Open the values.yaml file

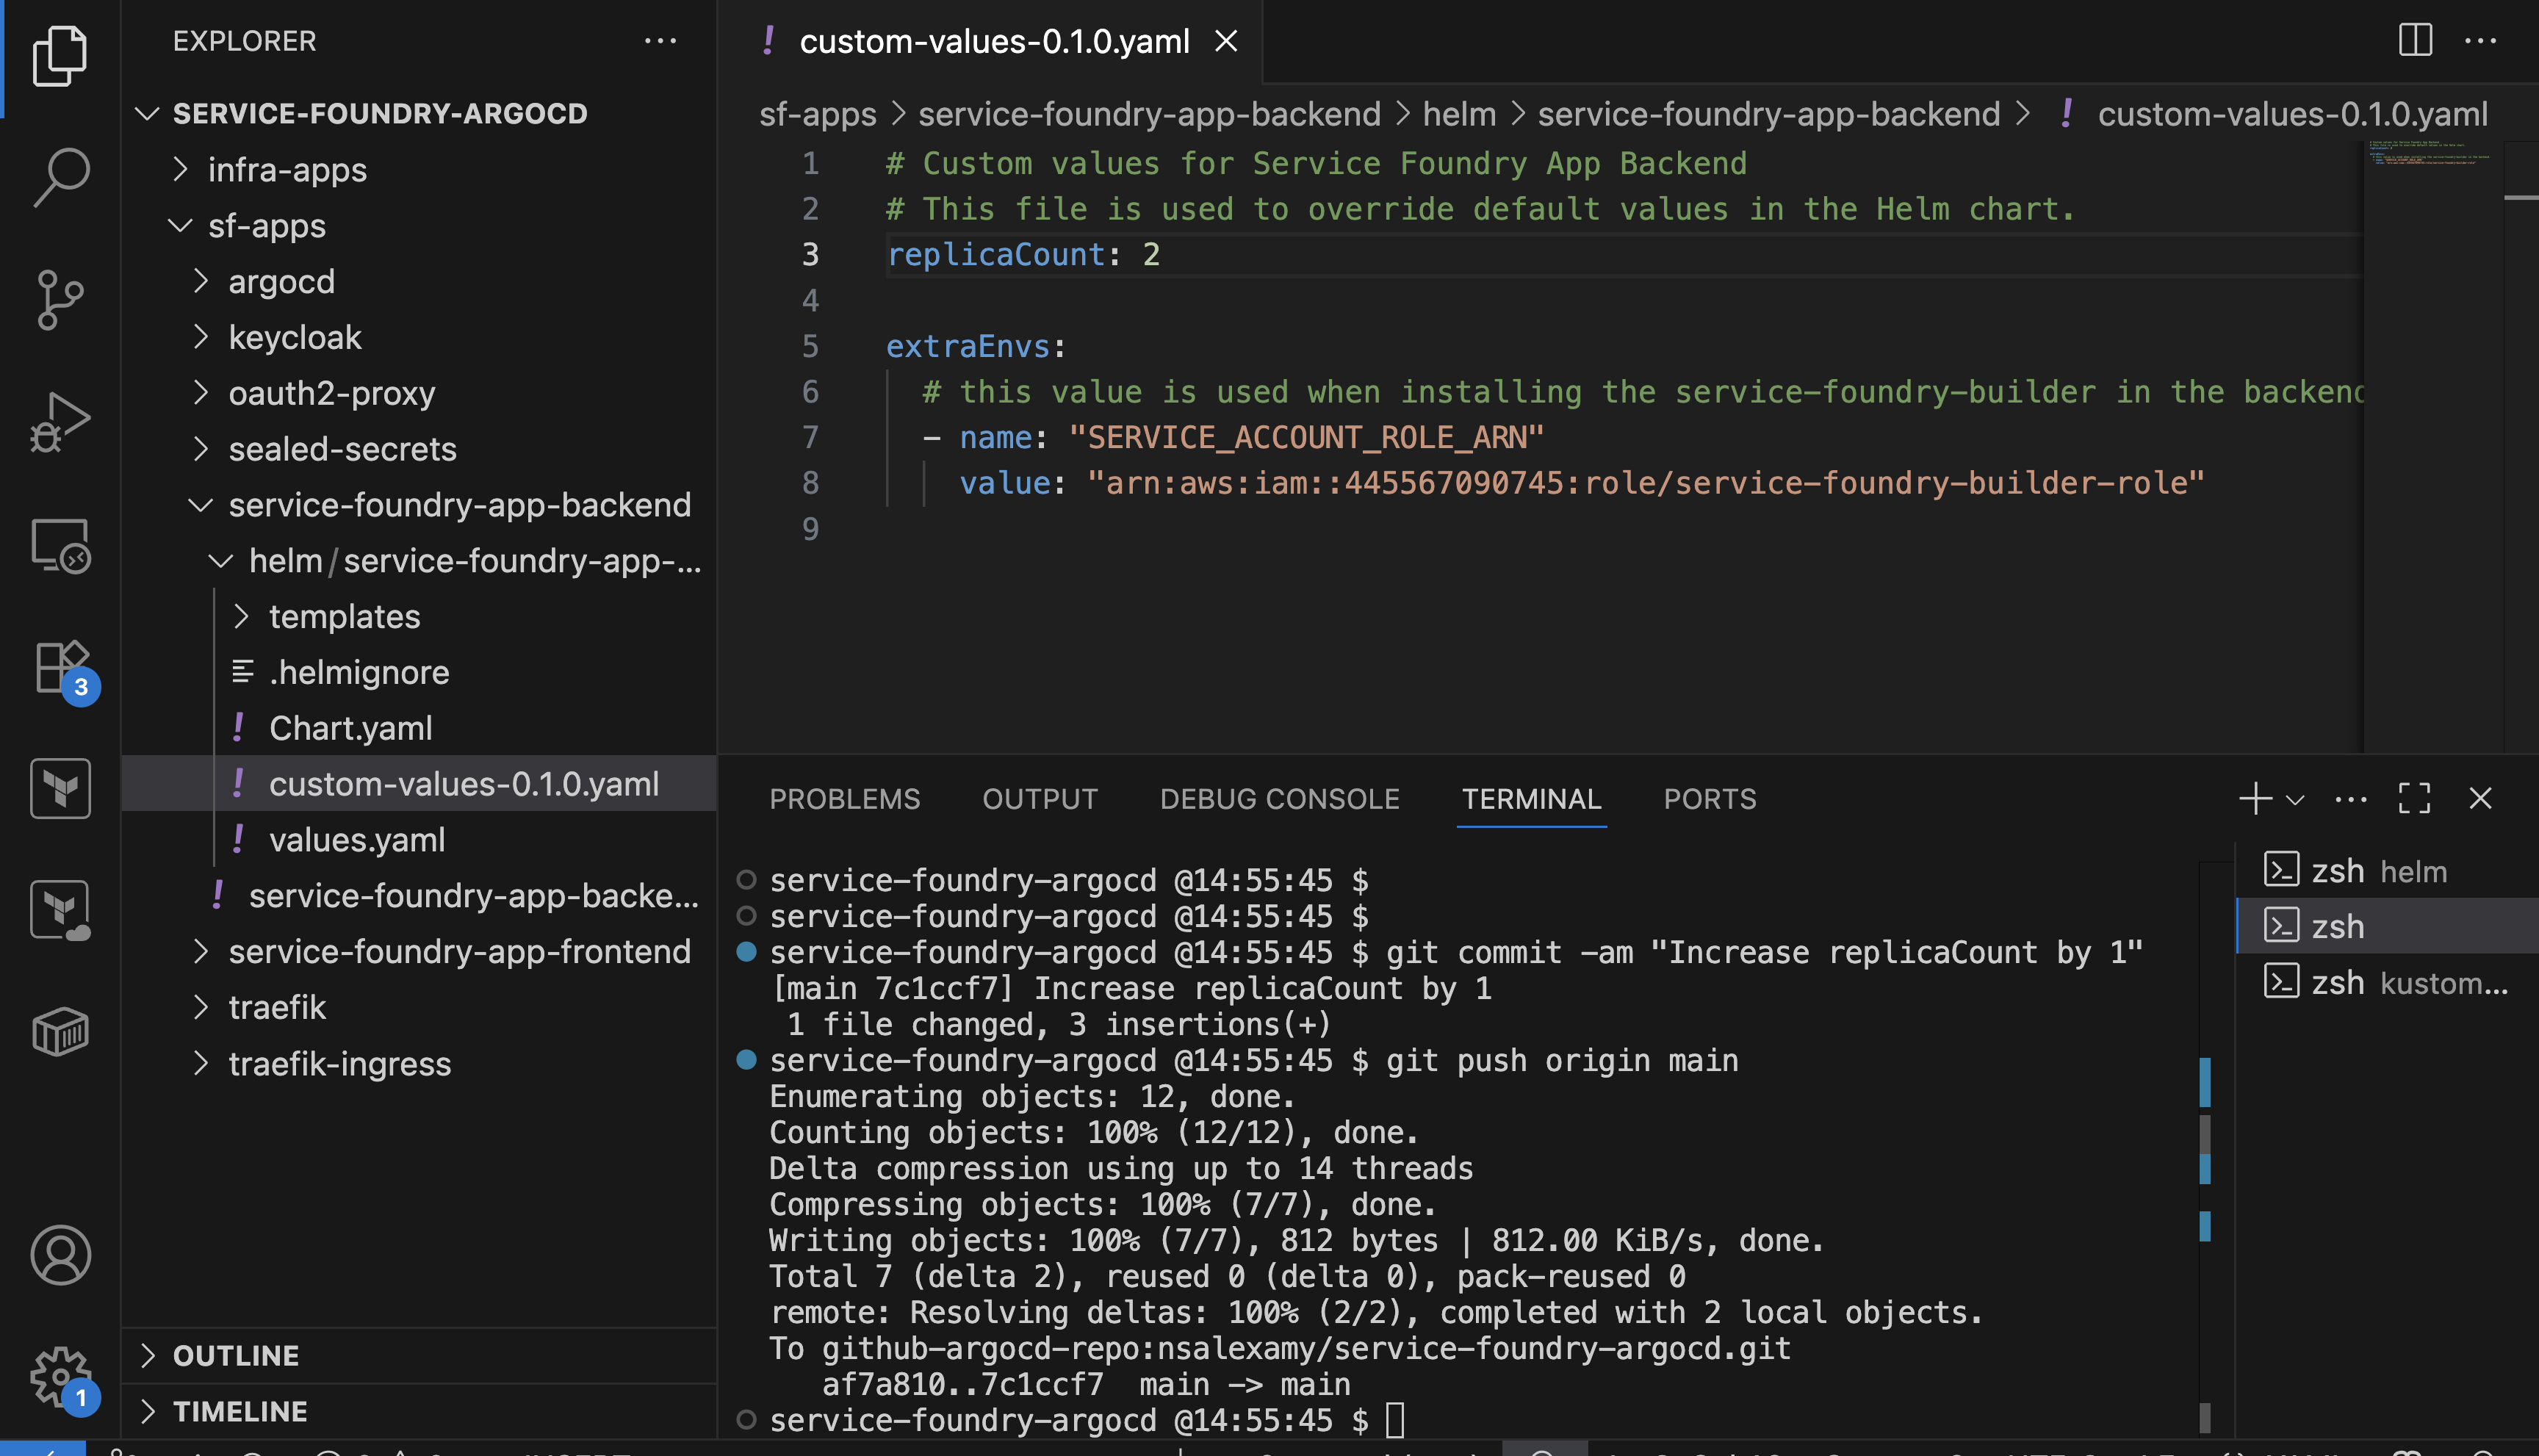tap(419, 840)
